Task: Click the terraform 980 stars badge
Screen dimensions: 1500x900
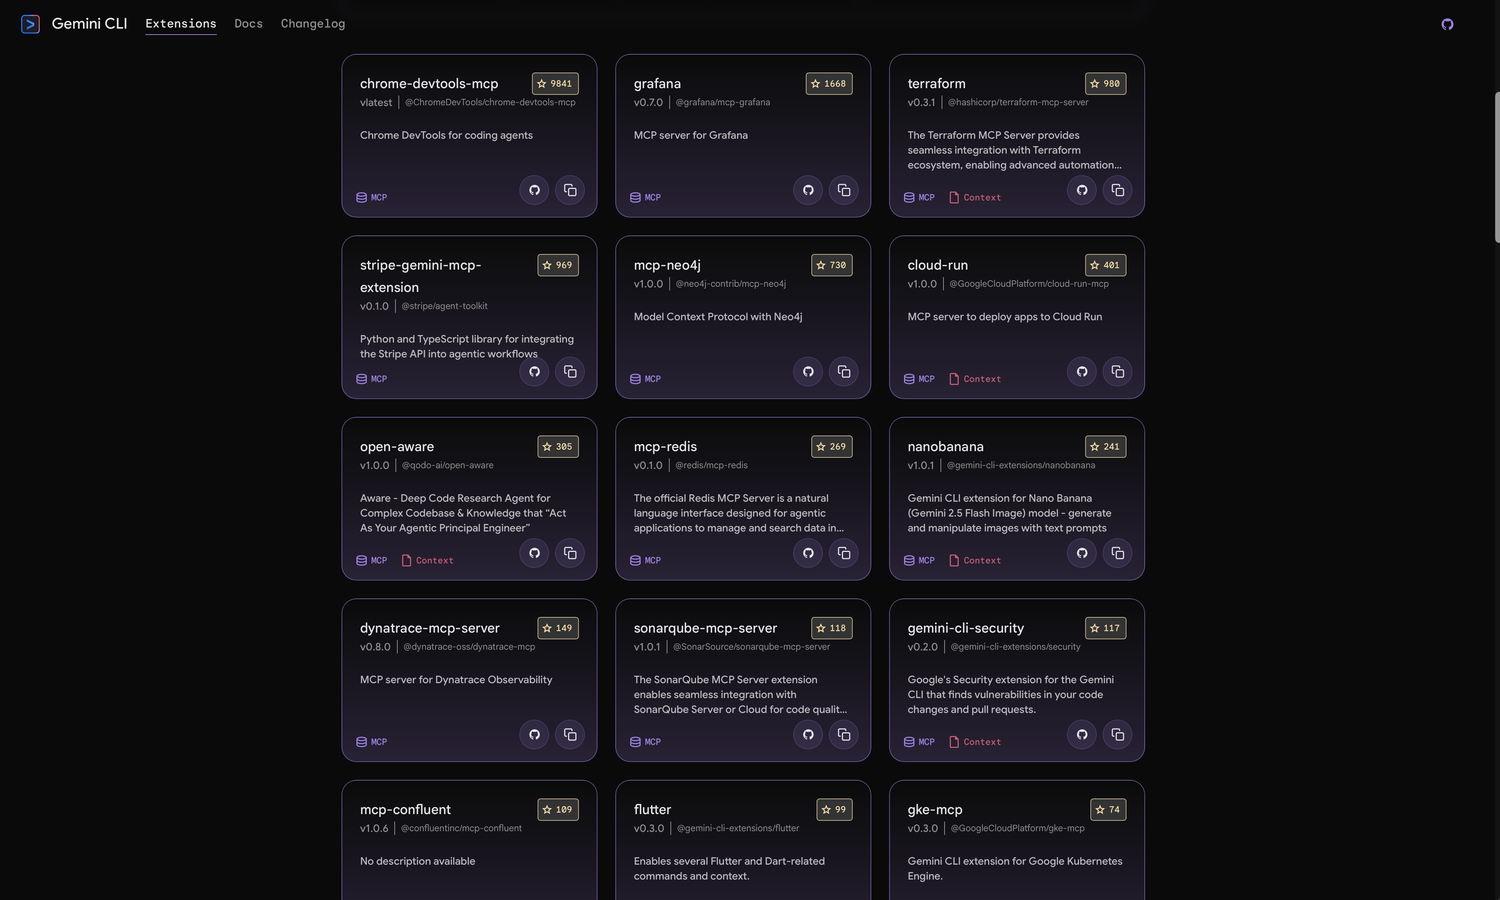Action: tap(1105, 84)
